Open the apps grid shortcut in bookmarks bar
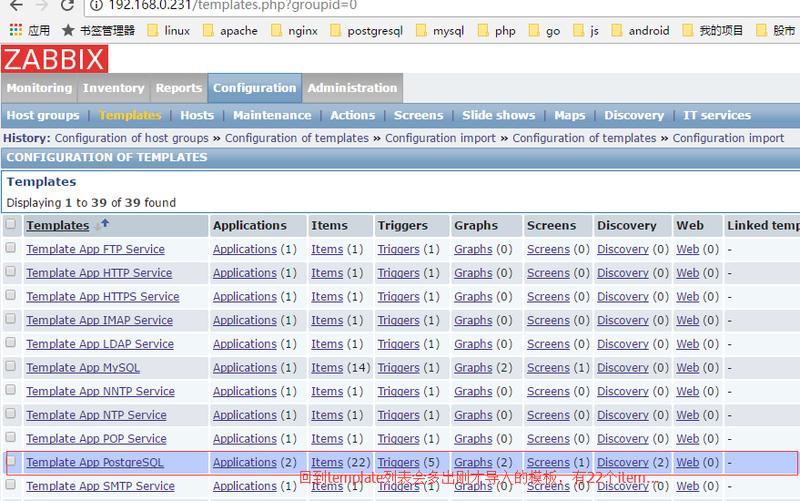800x501 pixels. click(16, 31)
